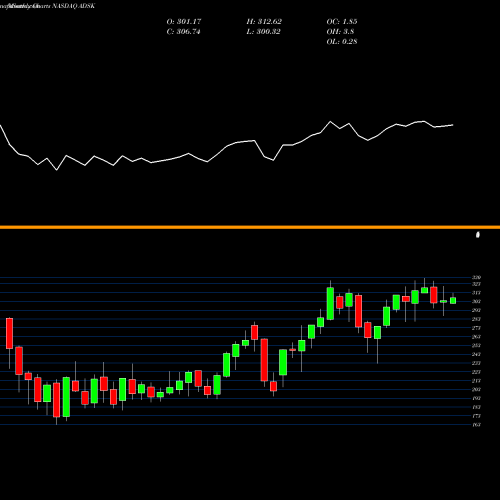Image resolution: width=500 pixels, height=500 pixels.
Task: Click the 243 price axis label
Action: pos(476,354)
